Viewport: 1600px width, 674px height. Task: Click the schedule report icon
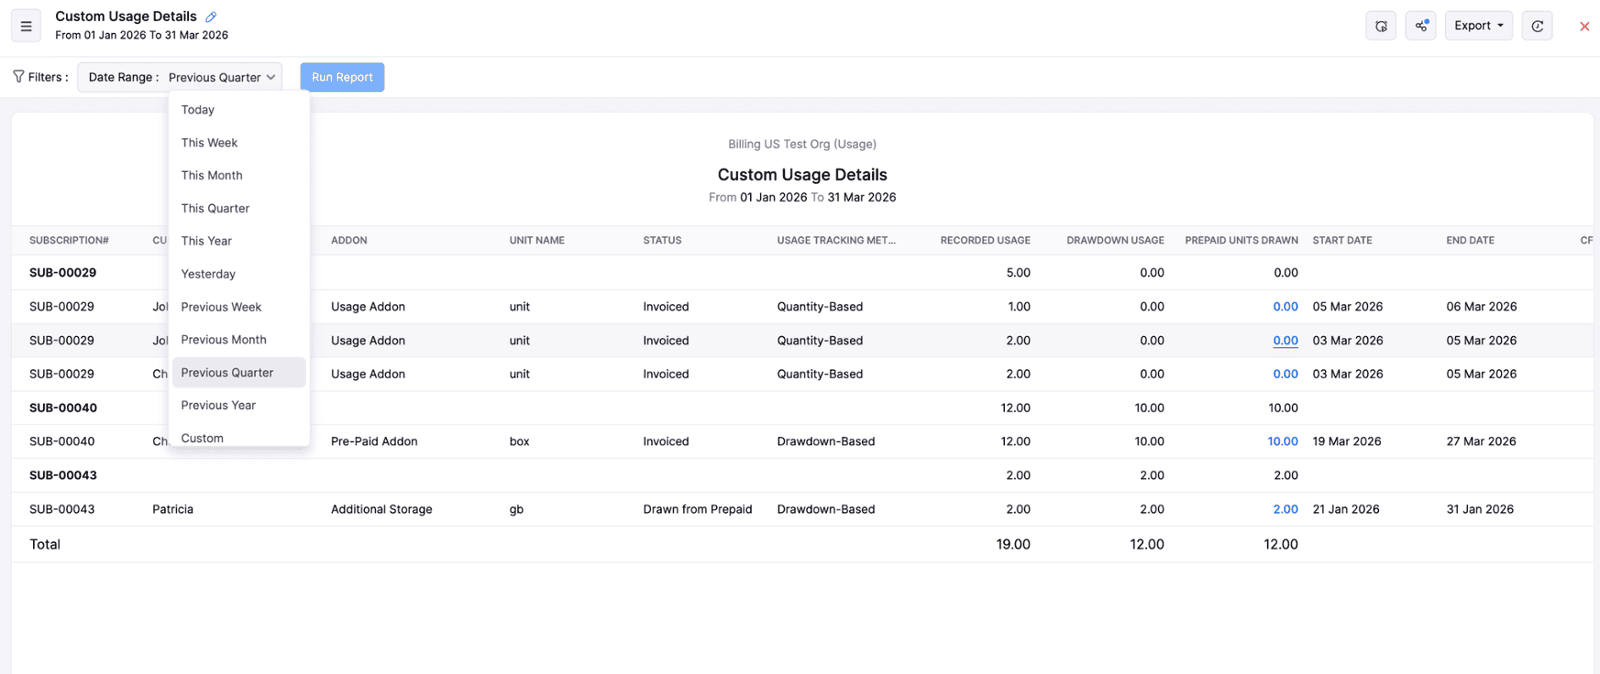point(1381,26)
